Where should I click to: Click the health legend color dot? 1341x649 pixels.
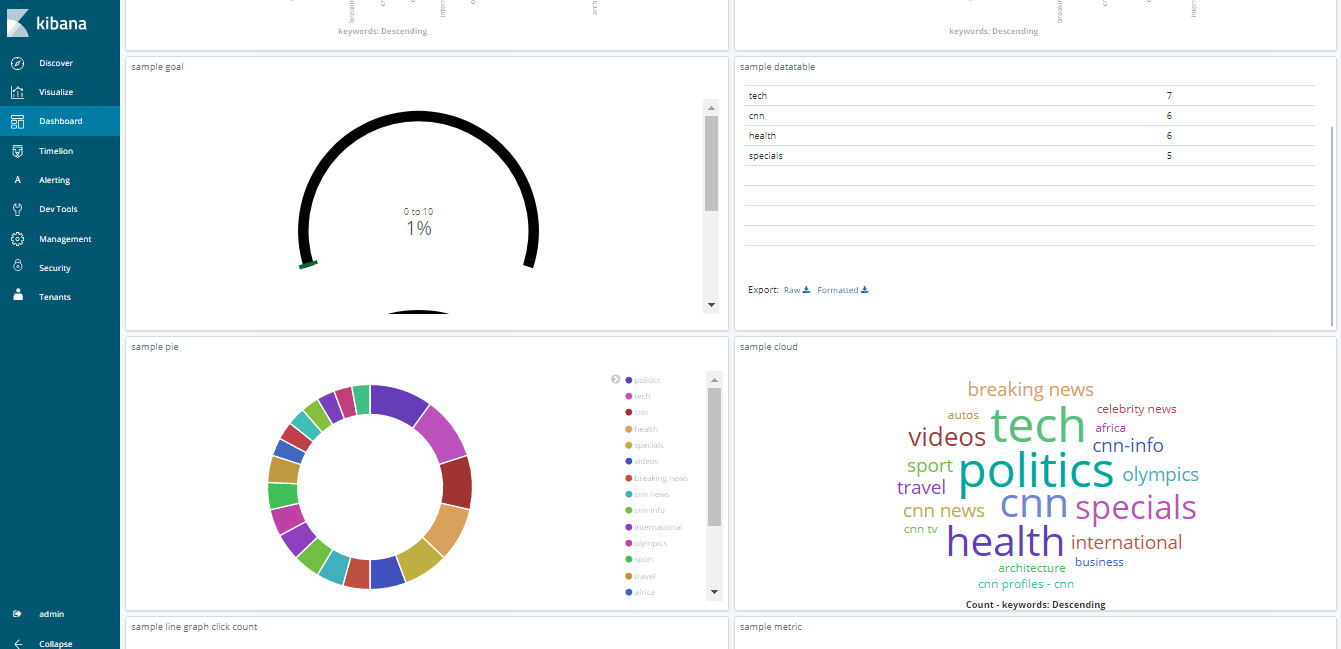[628, 429]
